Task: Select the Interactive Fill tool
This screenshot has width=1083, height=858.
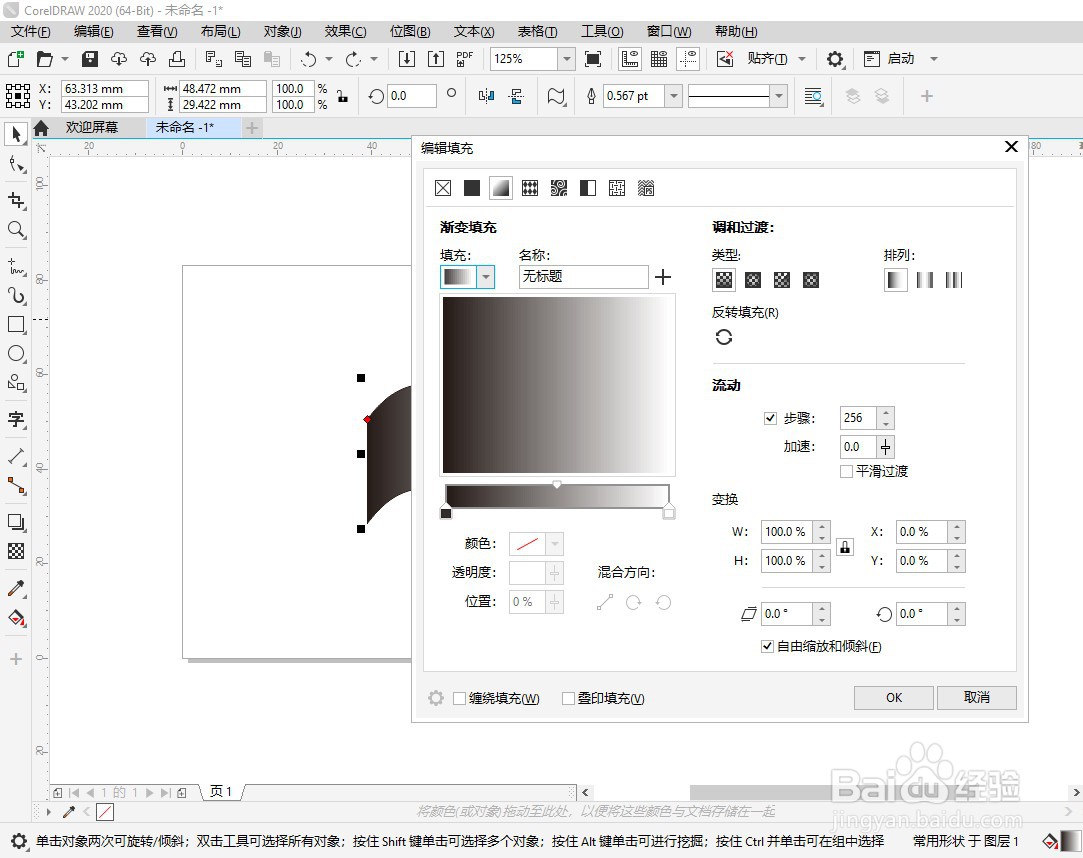Action: click(x=16, y=617)
